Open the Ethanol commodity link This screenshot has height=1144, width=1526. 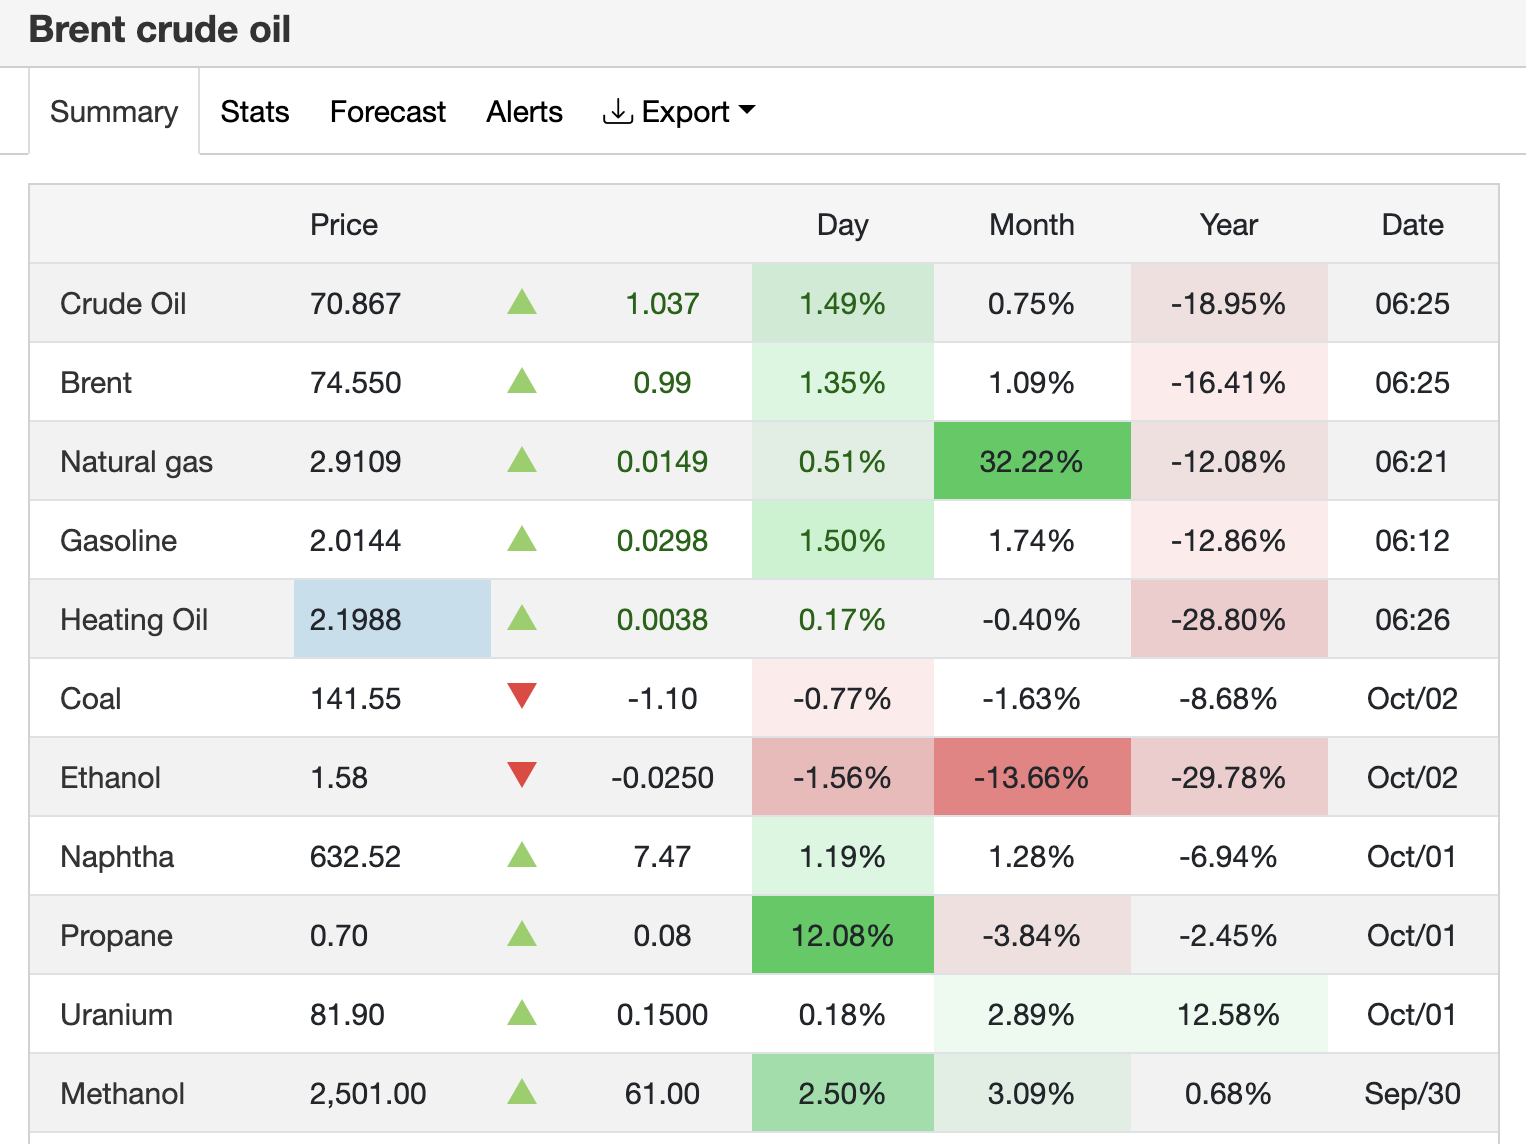(x=110, y=777)
